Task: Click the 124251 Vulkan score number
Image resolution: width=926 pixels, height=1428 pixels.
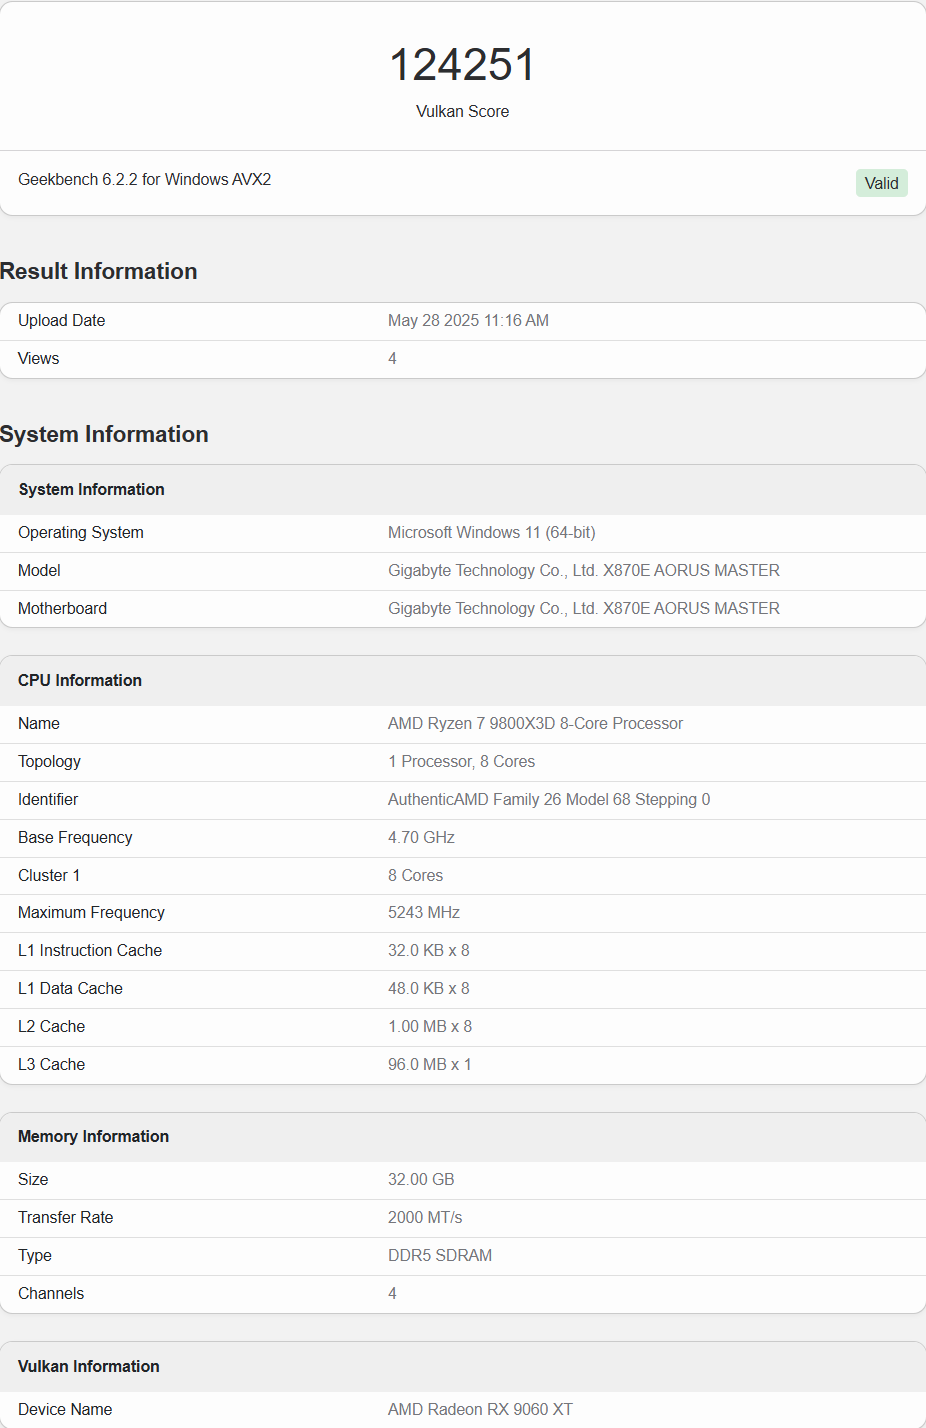Action: click(462, 65)
